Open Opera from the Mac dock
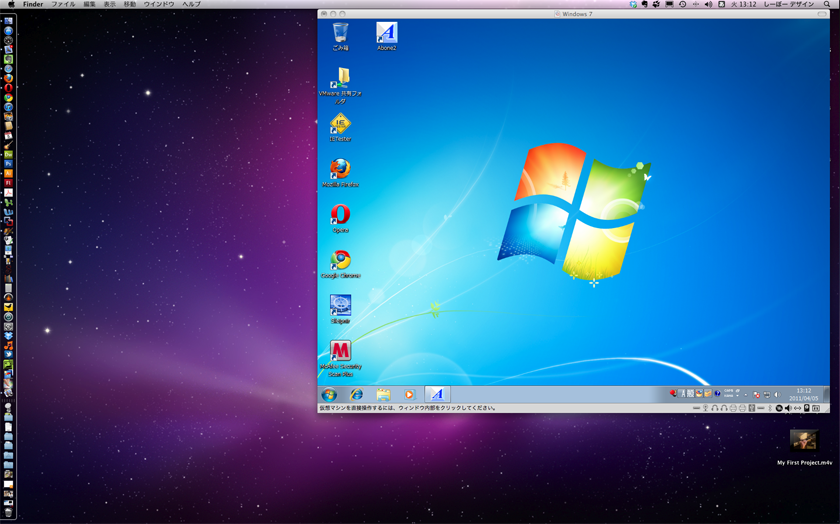The image size is (840, 524). [x=9, y=87]
